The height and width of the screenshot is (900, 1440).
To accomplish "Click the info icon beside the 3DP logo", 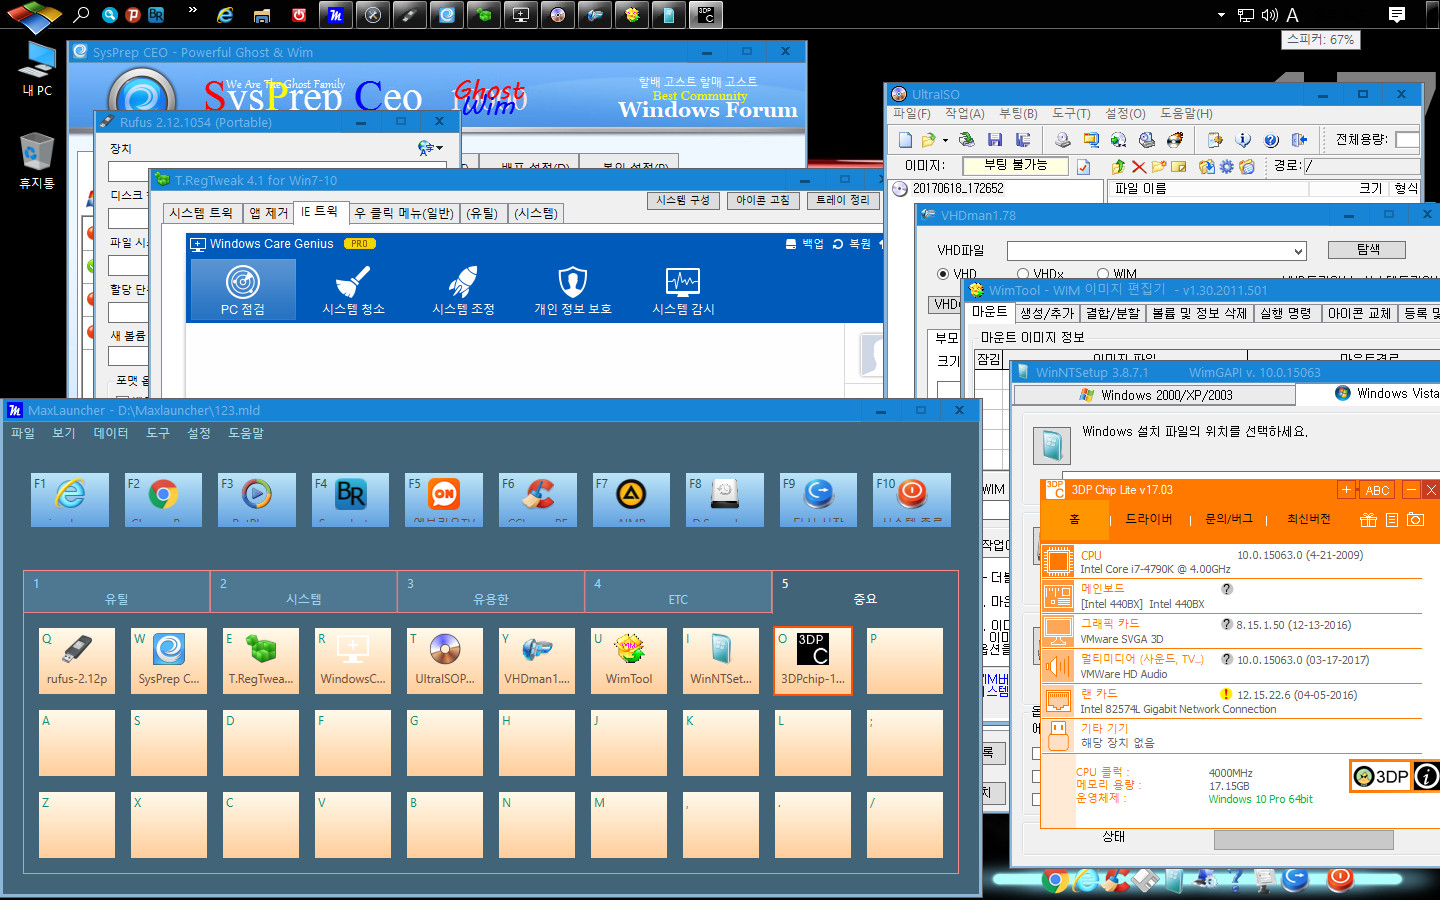I will [1427, 776].
